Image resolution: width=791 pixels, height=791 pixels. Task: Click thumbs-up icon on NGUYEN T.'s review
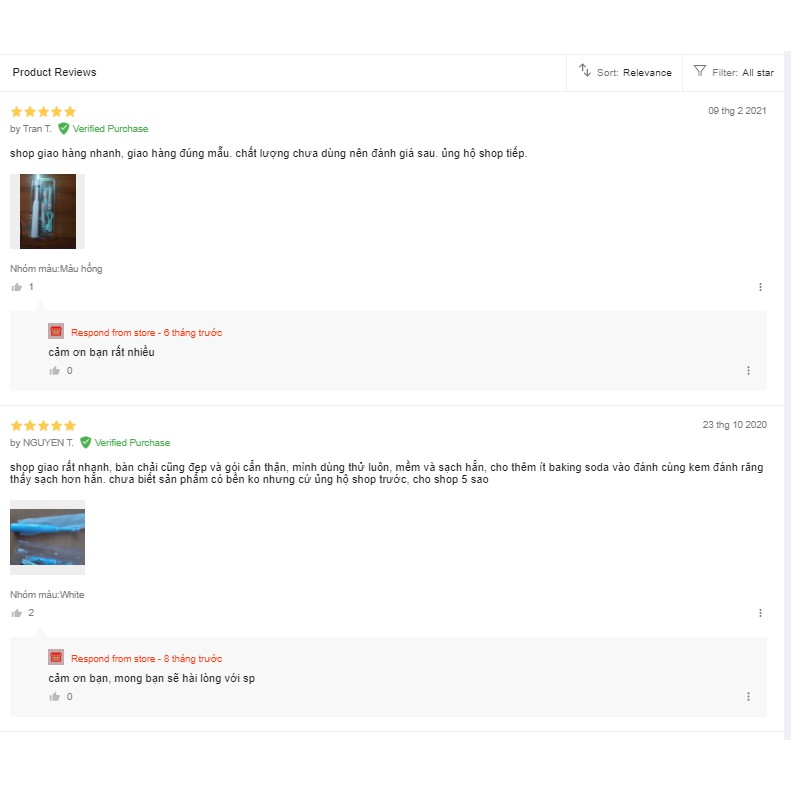(x=16, y=613)
